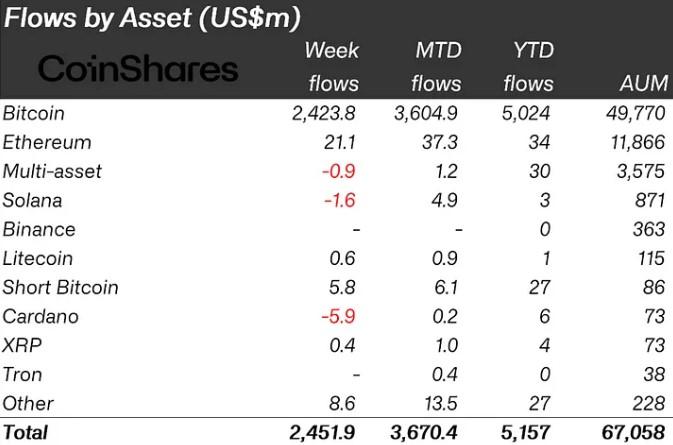Click the Multi-asset week flow value -0.9
Screen dimensions: 673x445
click(339, 171)
